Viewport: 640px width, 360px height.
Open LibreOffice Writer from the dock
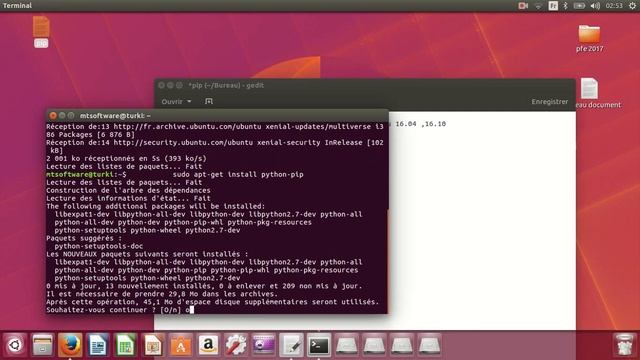pos(98,345)
